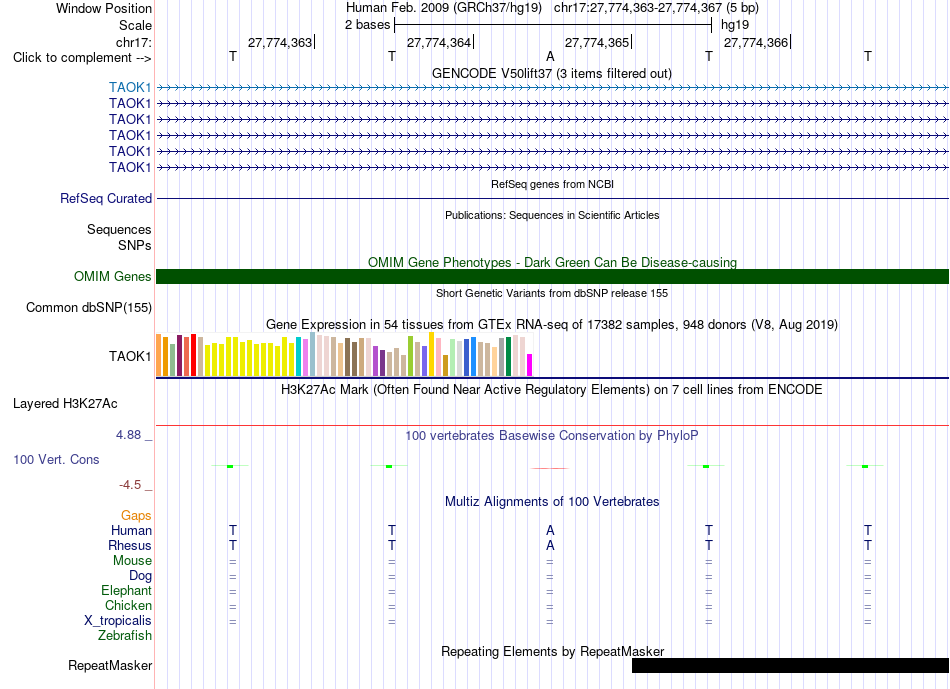Click the bright red bar in the GTEx expression chart
Viewport: 950px width, 689px height.
(x=193, y=355)
